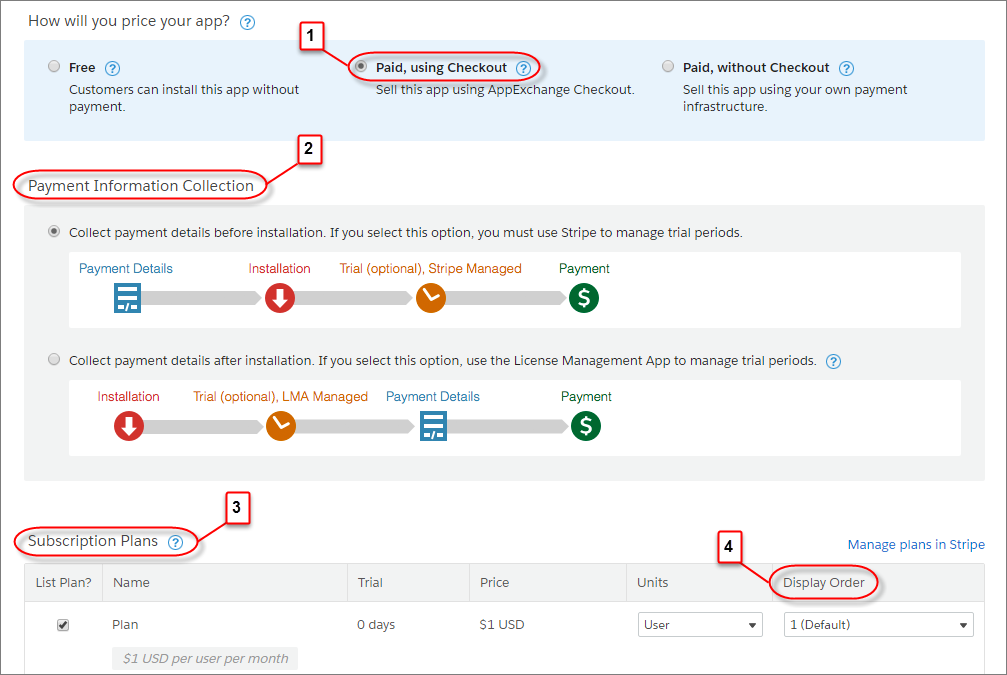Click 'Payment Details' label in first flow
Image resolution: width=1007 pixels, height=675 pixels.
(126, 268)
